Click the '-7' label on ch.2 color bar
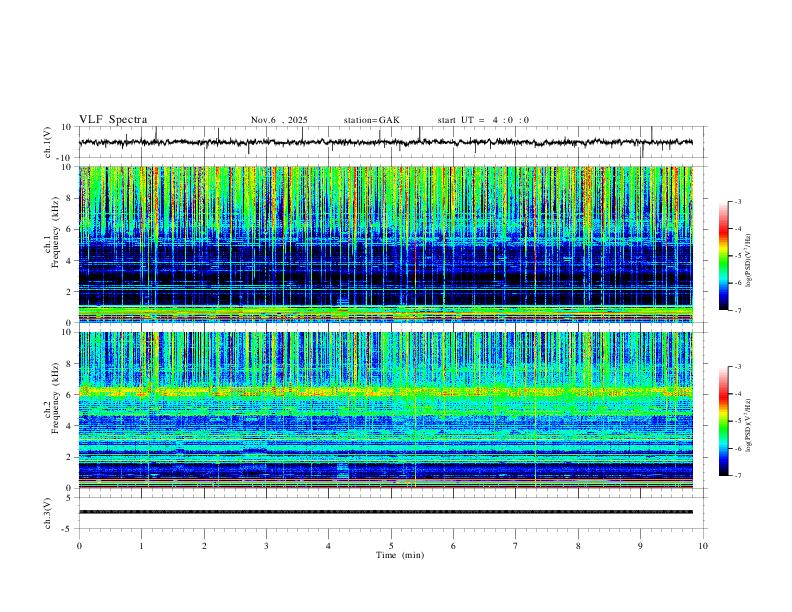This screenshot has height=612, width=792. 738,476
